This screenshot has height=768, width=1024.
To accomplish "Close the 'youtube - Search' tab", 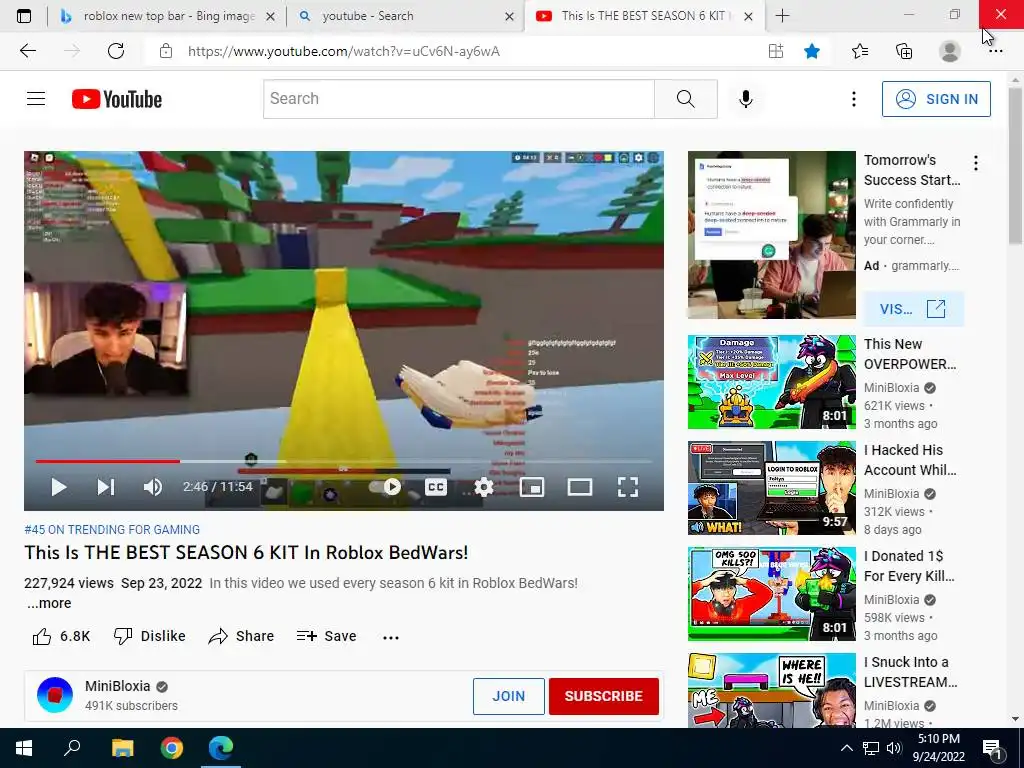I will tap(509, 16).
